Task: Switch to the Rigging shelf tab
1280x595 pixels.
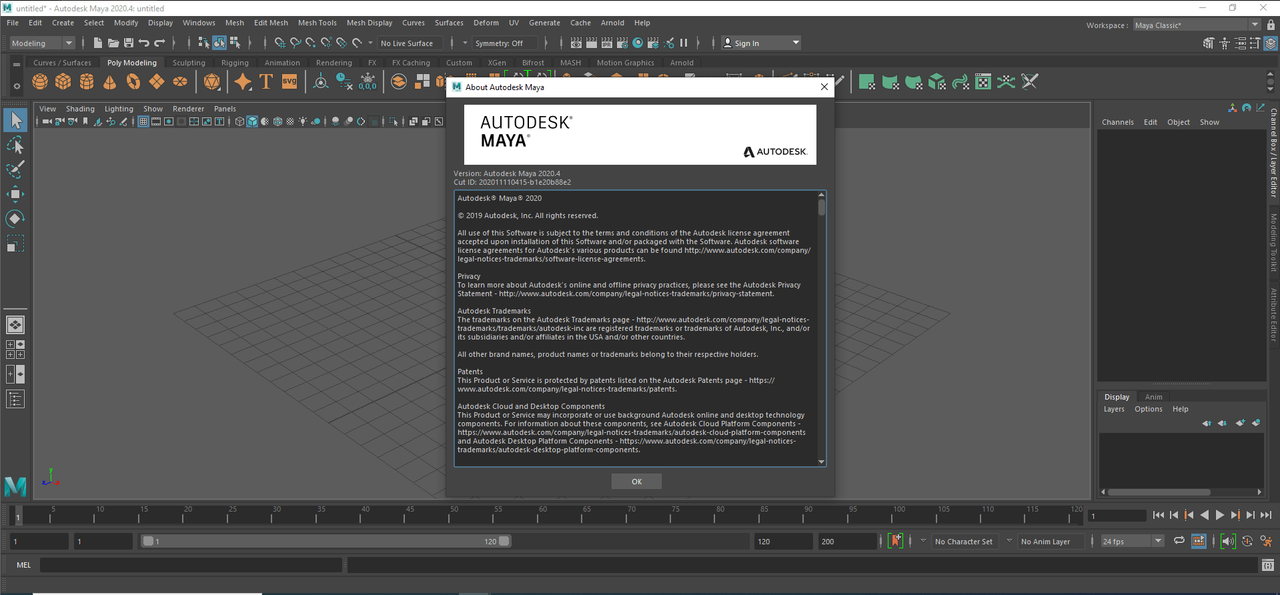Action: (235, 62)
